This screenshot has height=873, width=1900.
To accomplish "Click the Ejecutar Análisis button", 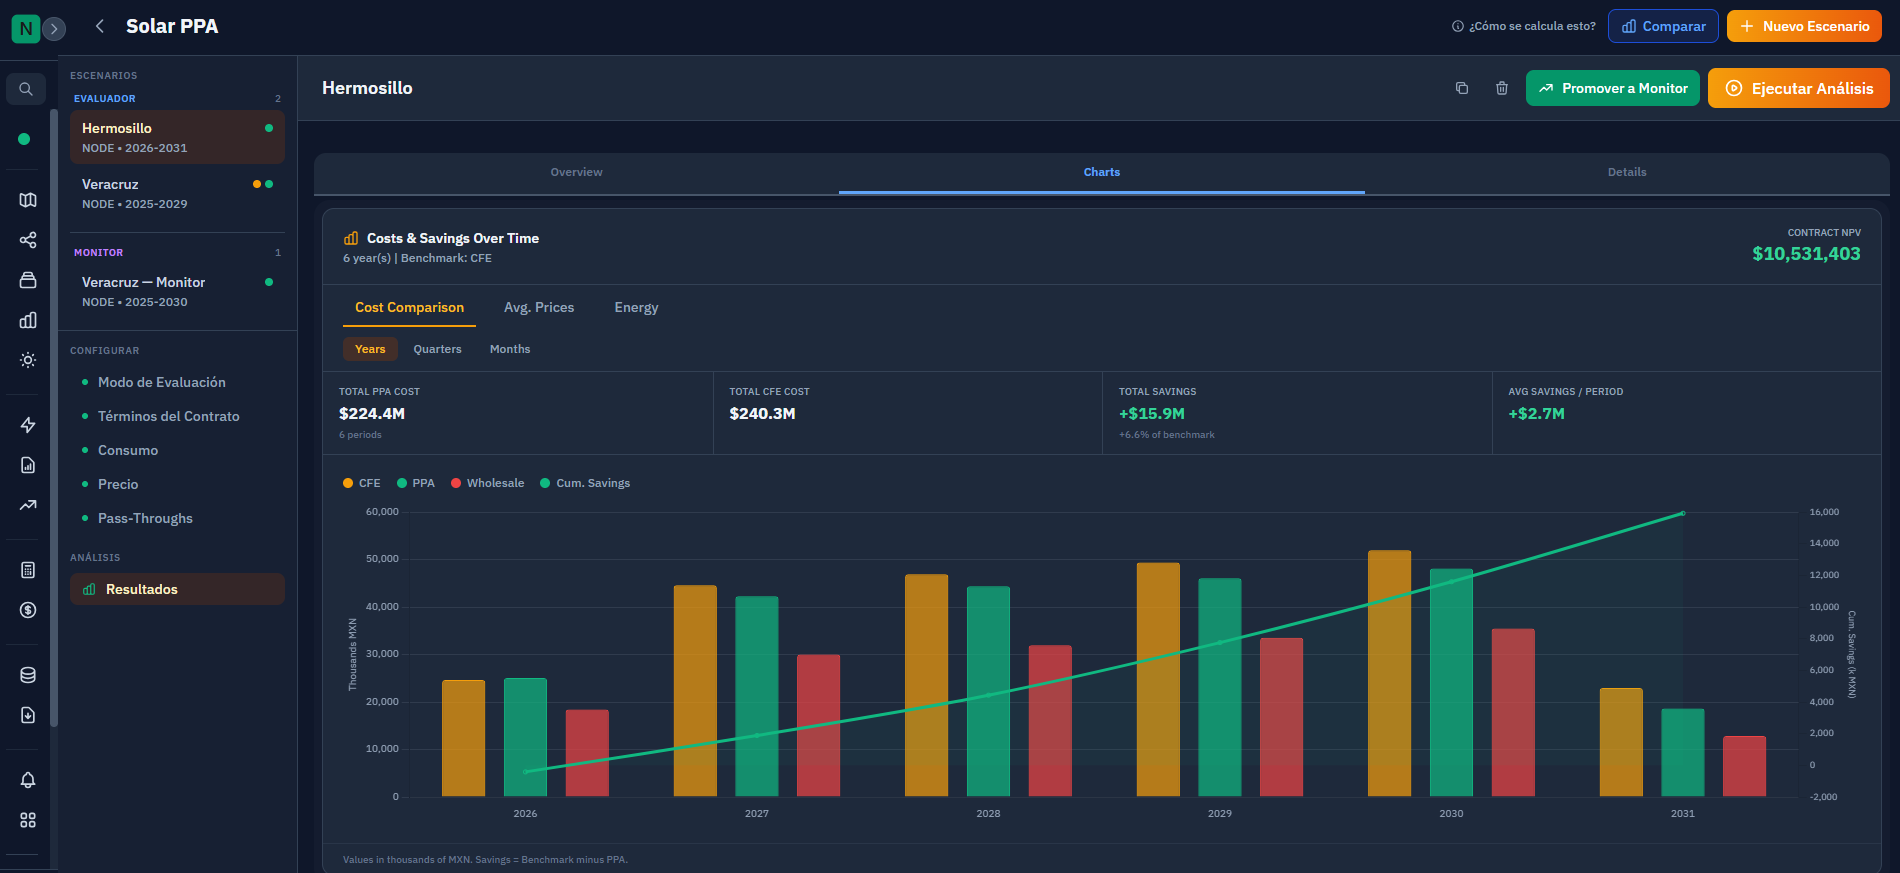I will click(1799, 88).
